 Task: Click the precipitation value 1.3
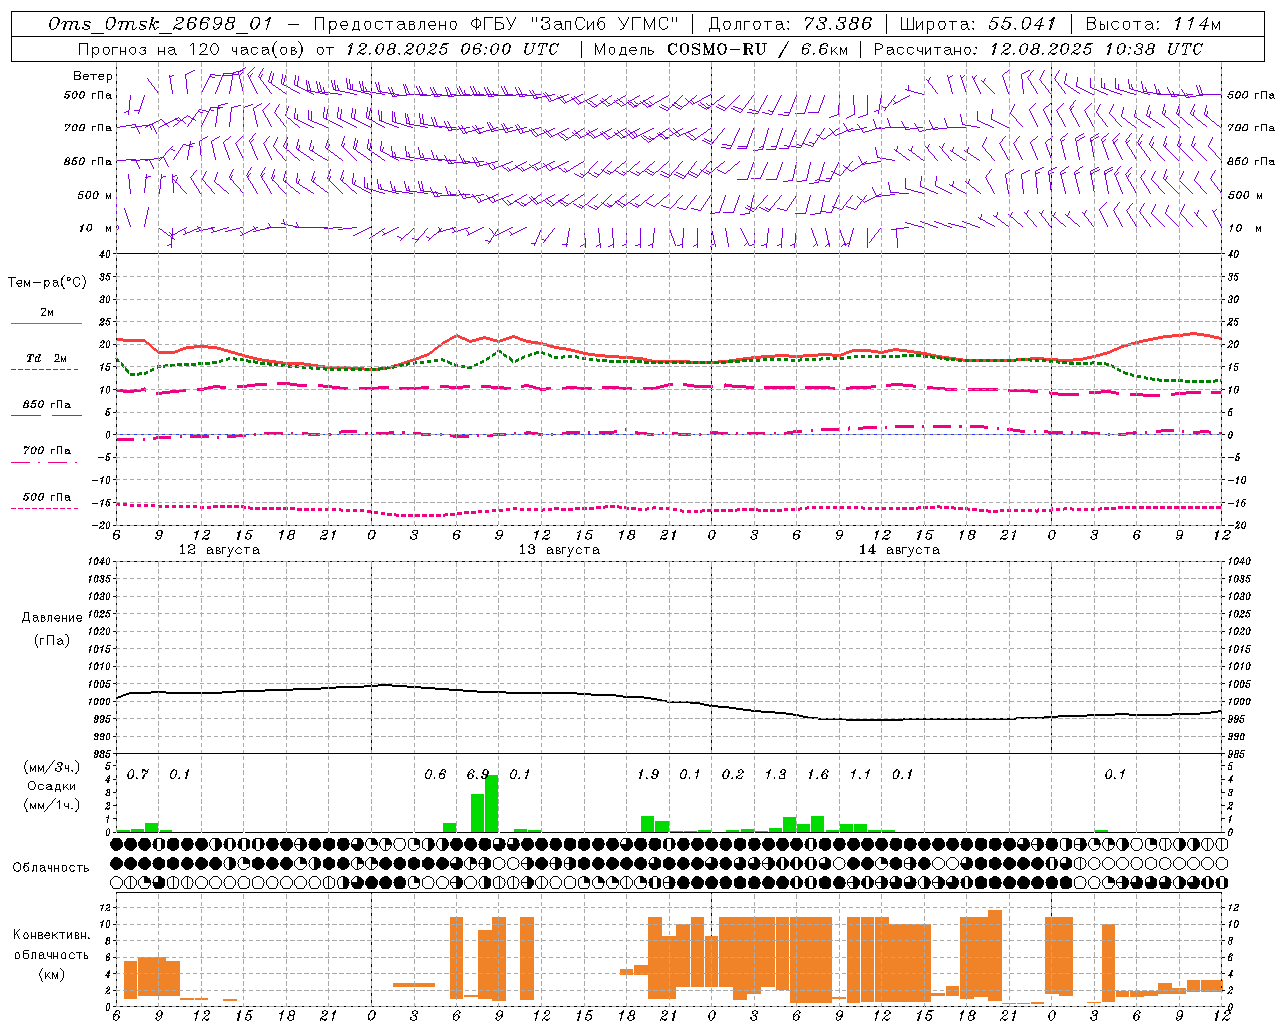pos(775,774)
